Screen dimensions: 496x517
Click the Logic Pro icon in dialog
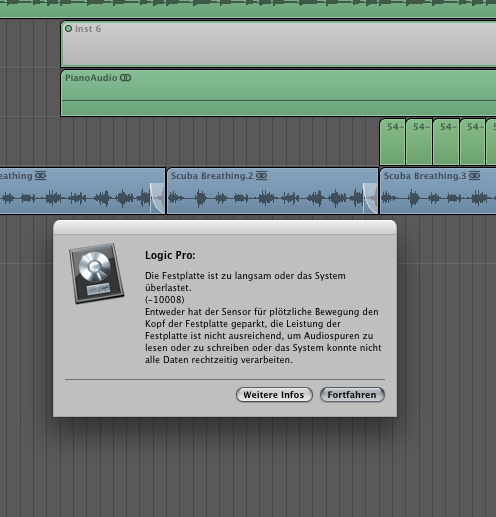pos(96,273)
